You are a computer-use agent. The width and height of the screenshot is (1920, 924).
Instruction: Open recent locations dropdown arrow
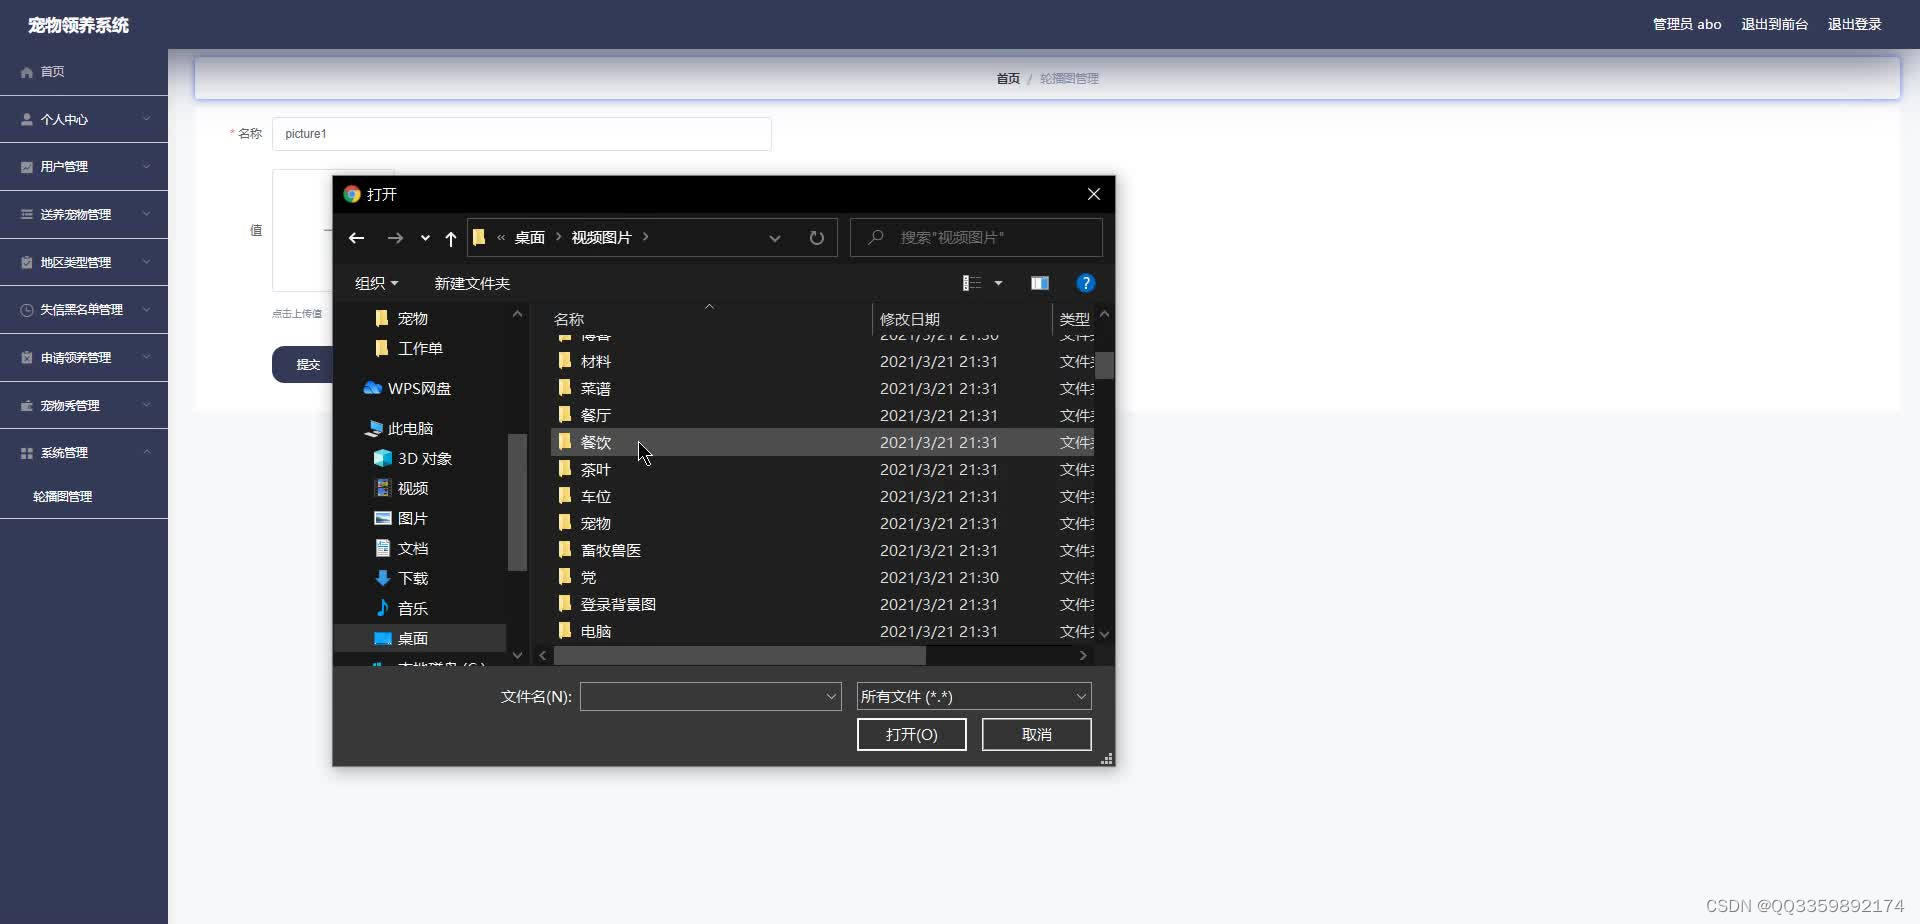(x=425, y=238)
